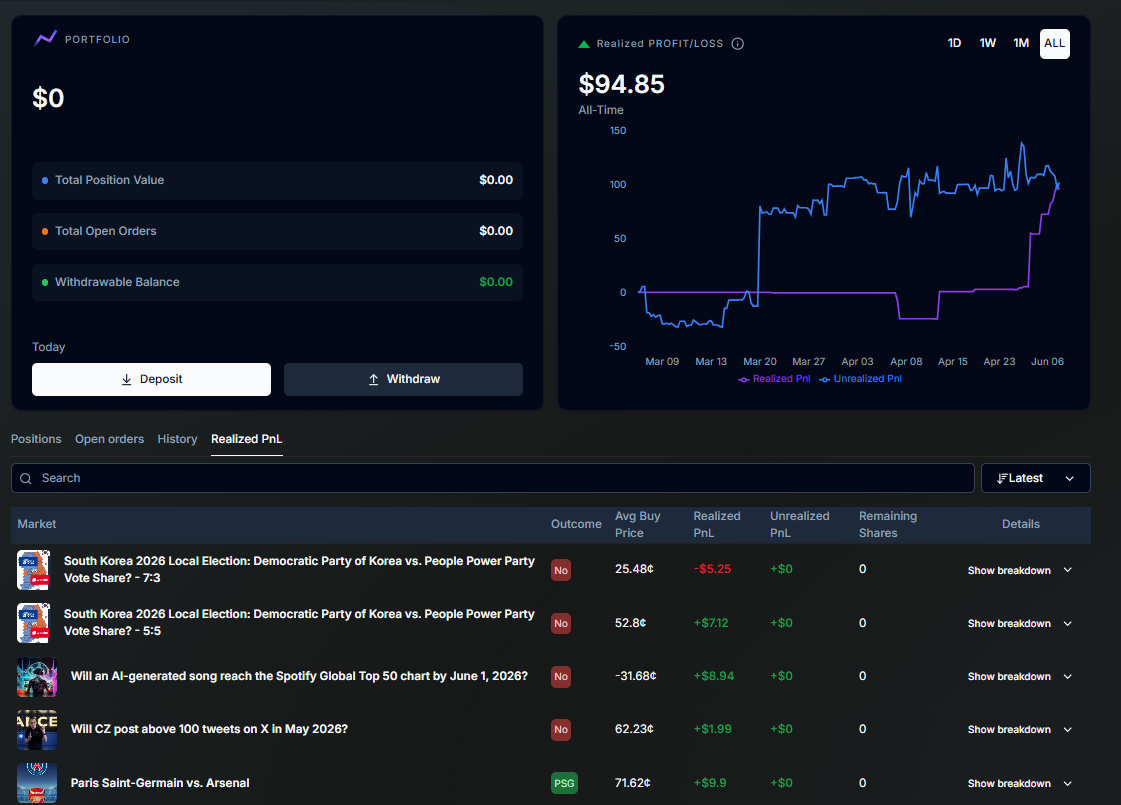The width and height of the screenshot is (1121, 805).
Task: Click the AI-generated song market image
Action: pyautogui.click(x=37, y=676)
